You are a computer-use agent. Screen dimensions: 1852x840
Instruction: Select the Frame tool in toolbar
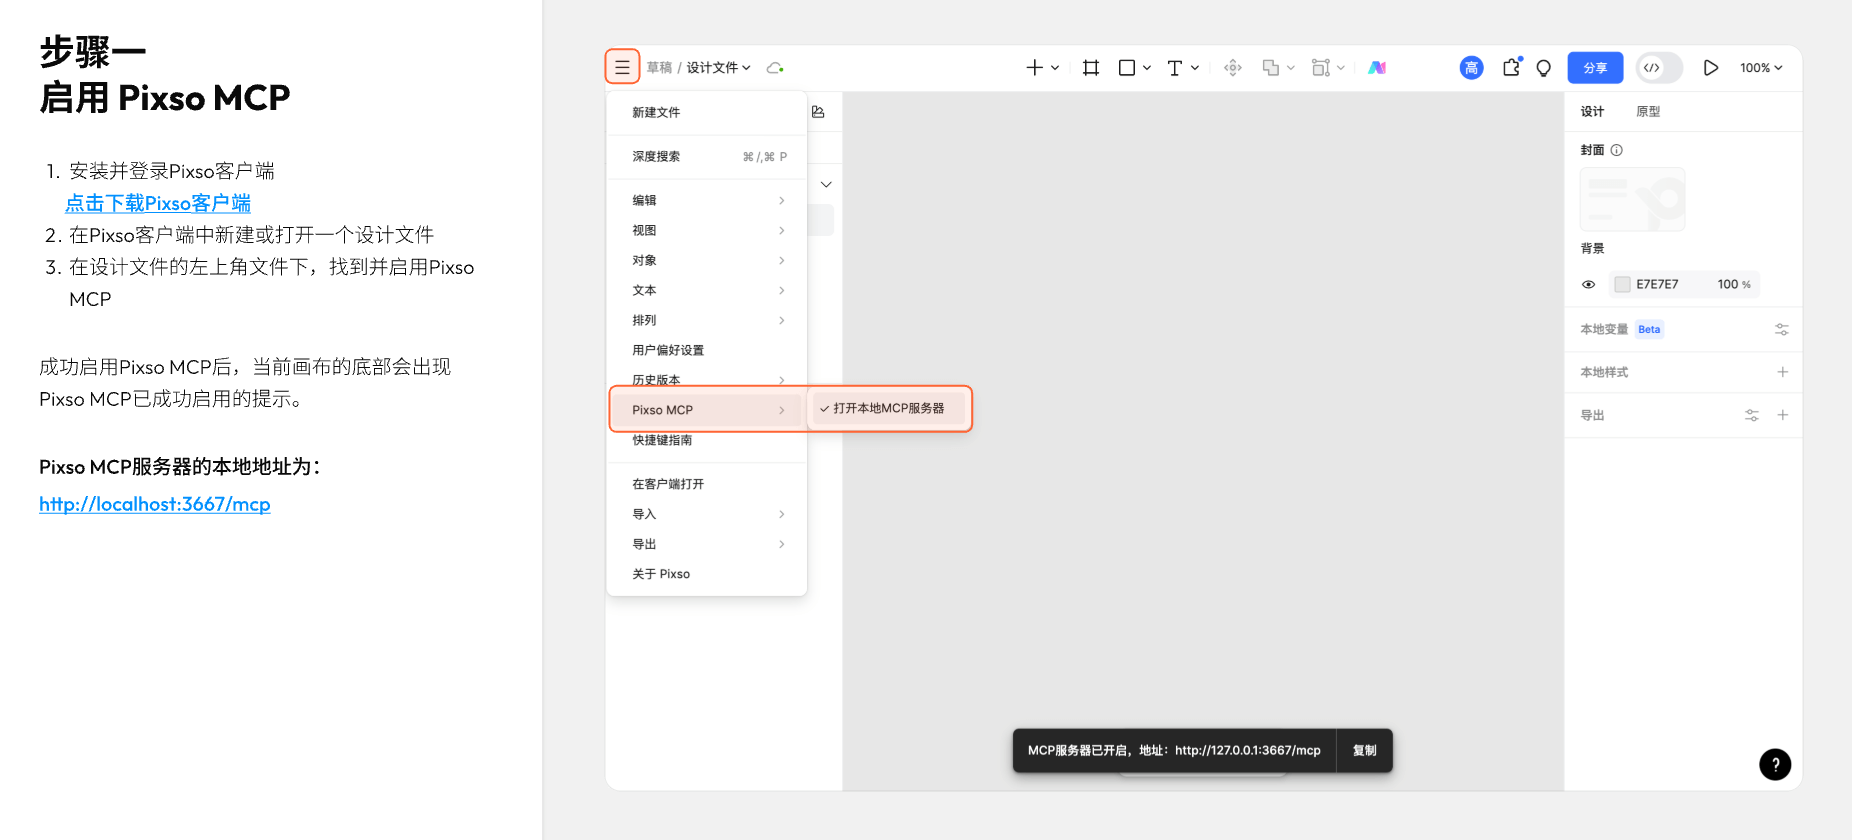coord(1091,67)
